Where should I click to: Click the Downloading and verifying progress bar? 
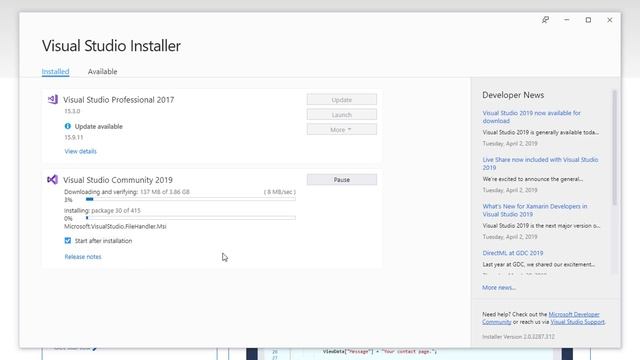pyautogui.click(x=191, y=199)
